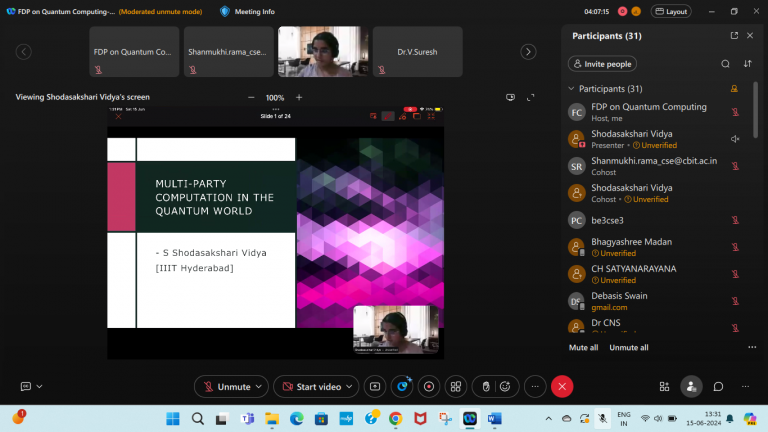Open the dropdown arrow next to Unmute
768x432 pixels.
pos(260,386)
